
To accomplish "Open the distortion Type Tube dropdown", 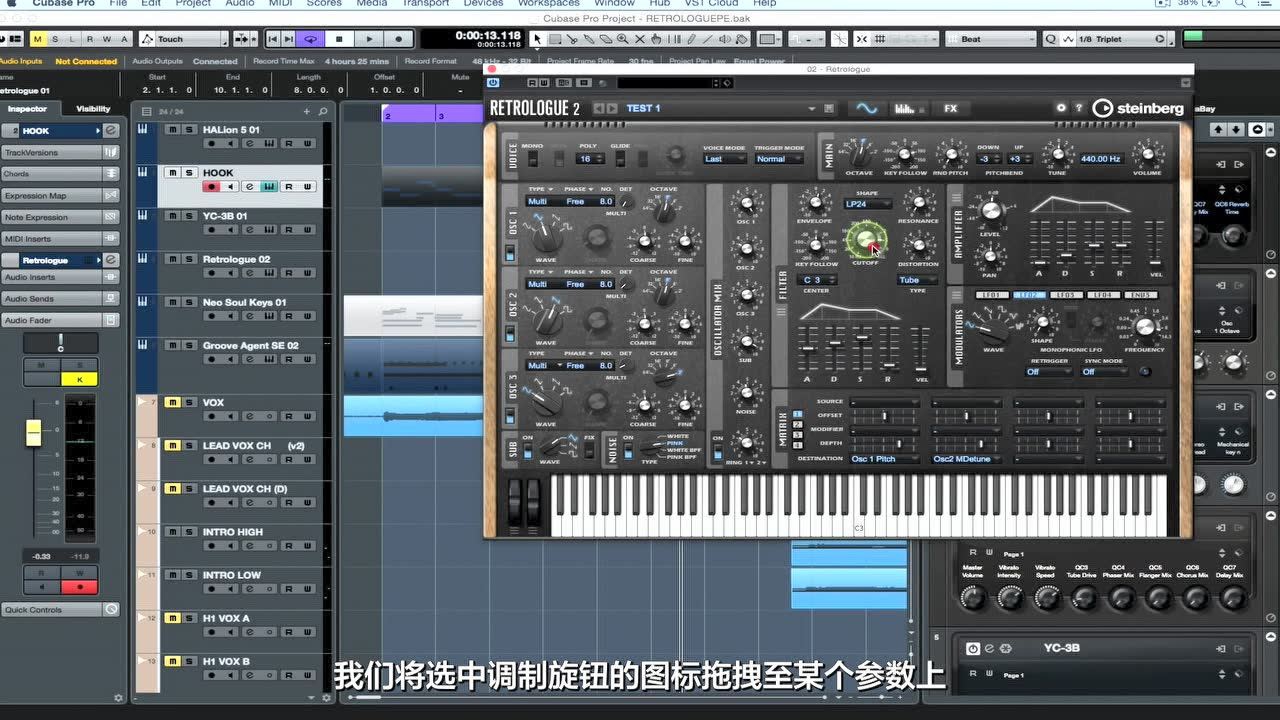I will [x=917, y=280].
